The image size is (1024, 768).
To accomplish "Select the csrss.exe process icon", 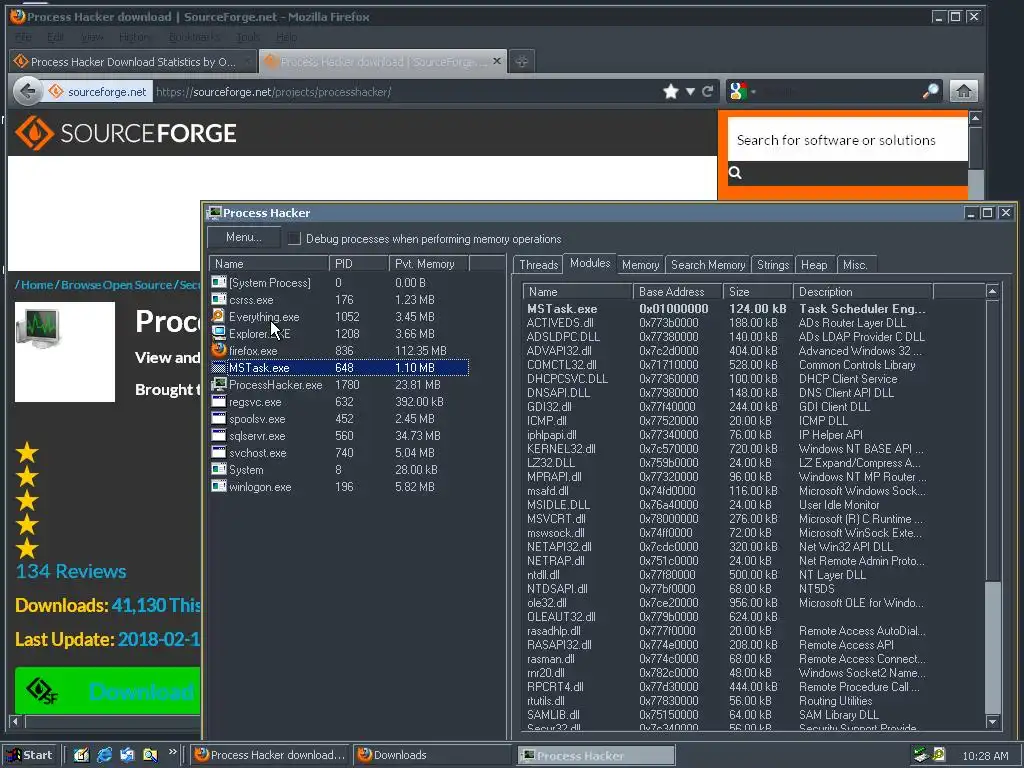I will tap(219, 299).
